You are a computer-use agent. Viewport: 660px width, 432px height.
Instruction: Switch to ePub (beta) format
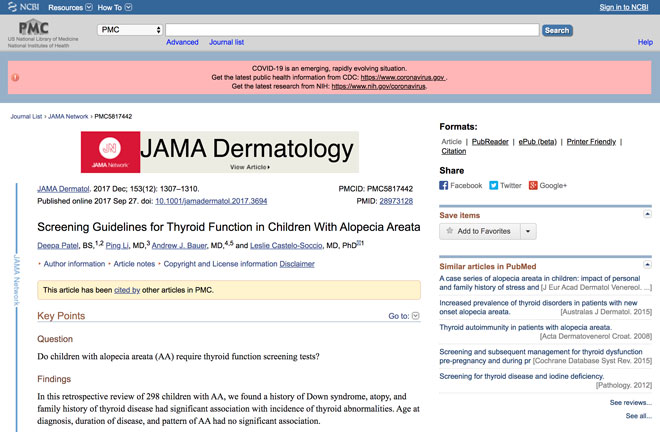point(538,141)
